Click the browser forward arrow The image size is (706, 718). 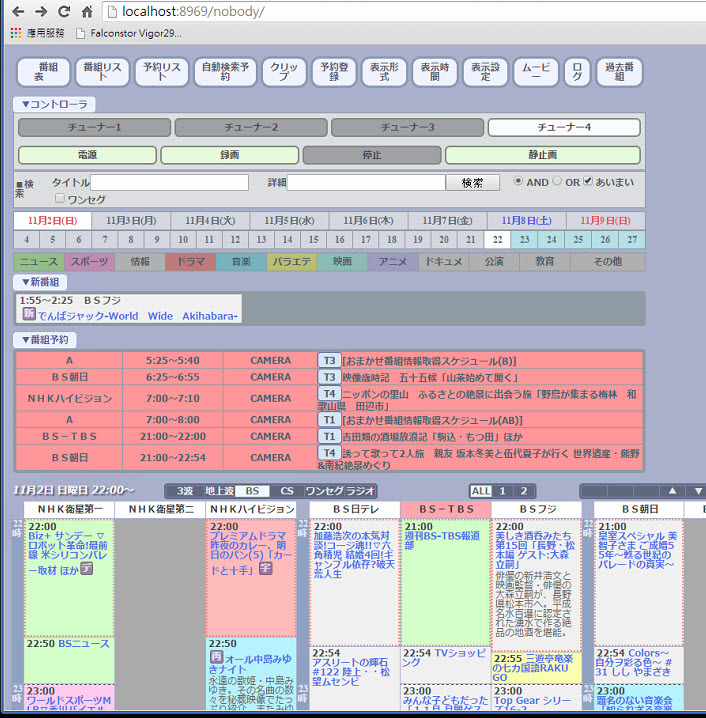click(41, 12)
